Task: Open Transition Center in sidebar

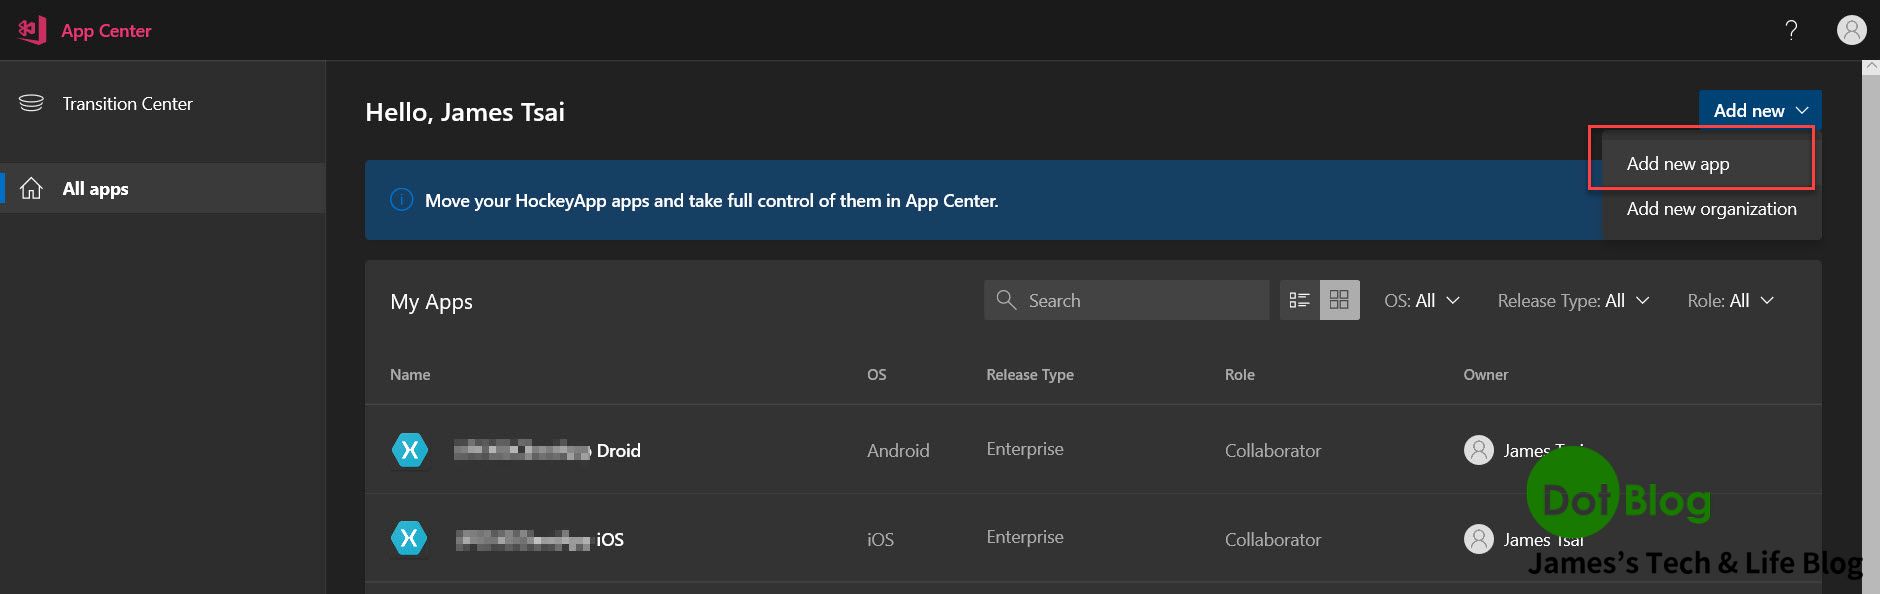Action: (x=127, y=103)
